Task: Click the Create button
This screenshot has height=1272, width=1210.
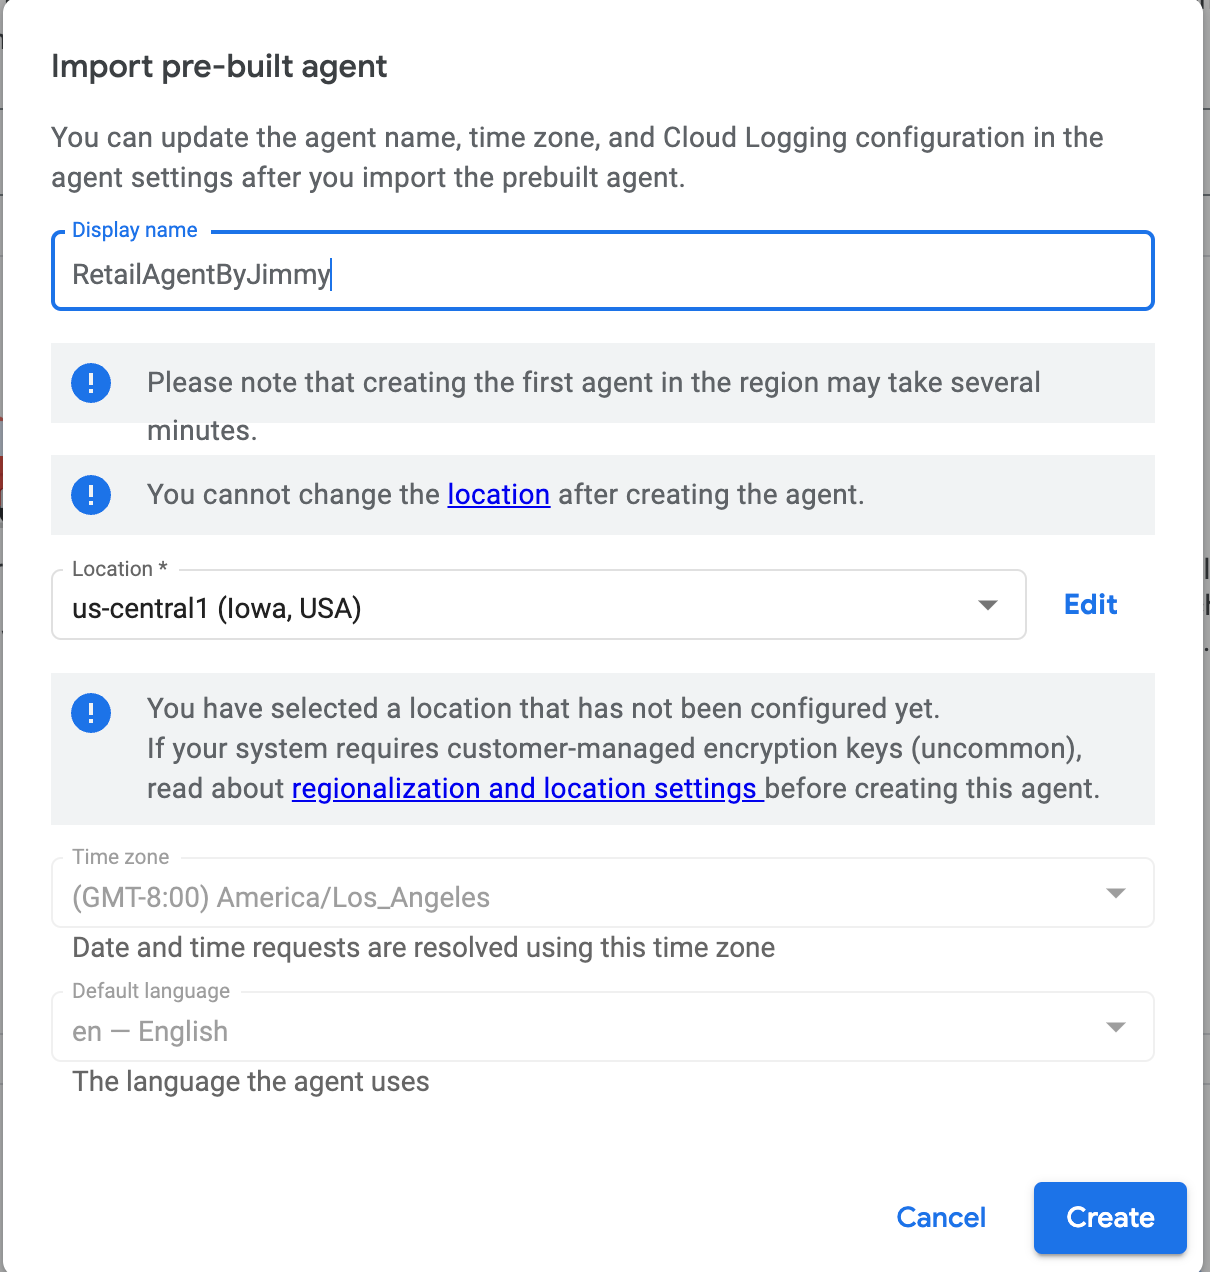Action: tap(1110, 1217)
